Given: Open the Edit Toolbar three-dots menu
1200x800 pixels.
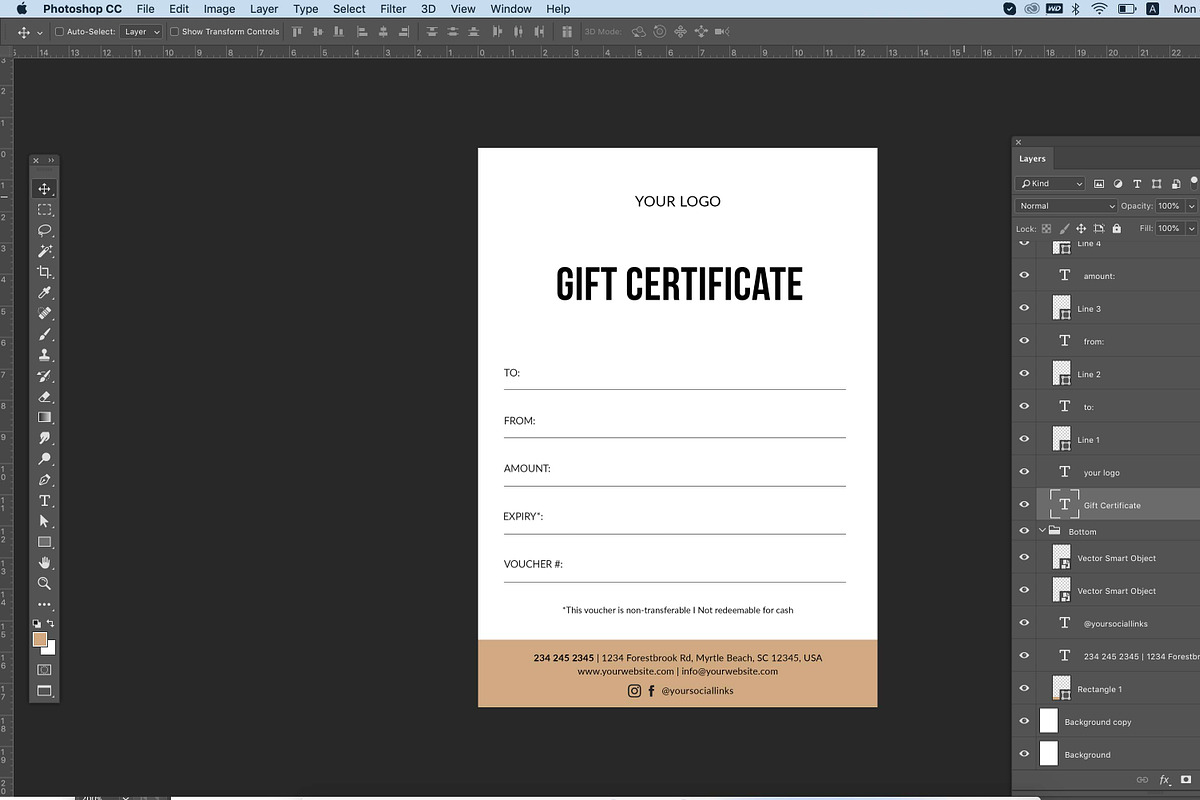Looking at the screenshot, I should pyautogui.click(x=44, y=604).
